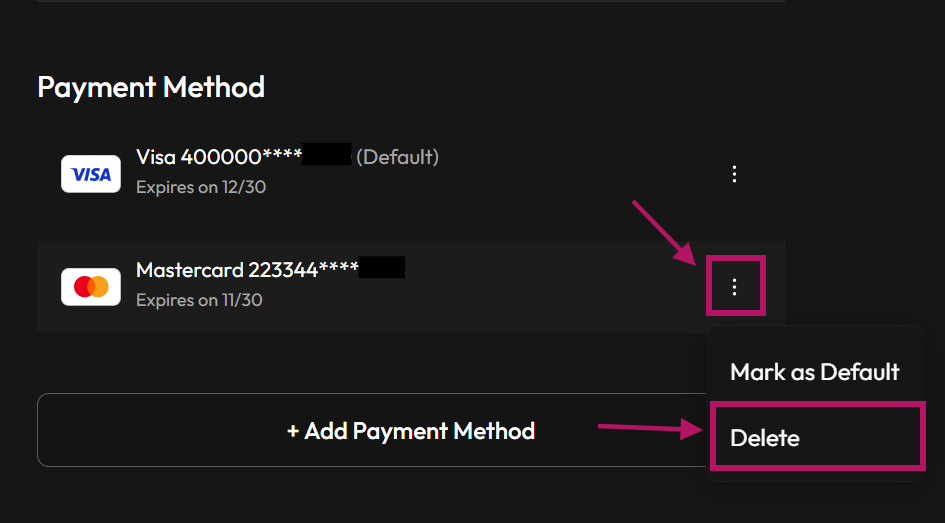This screenshot has width=945, height=523.
Task: Select the Mastercard 223344 card entry
Action: point(411,287)
